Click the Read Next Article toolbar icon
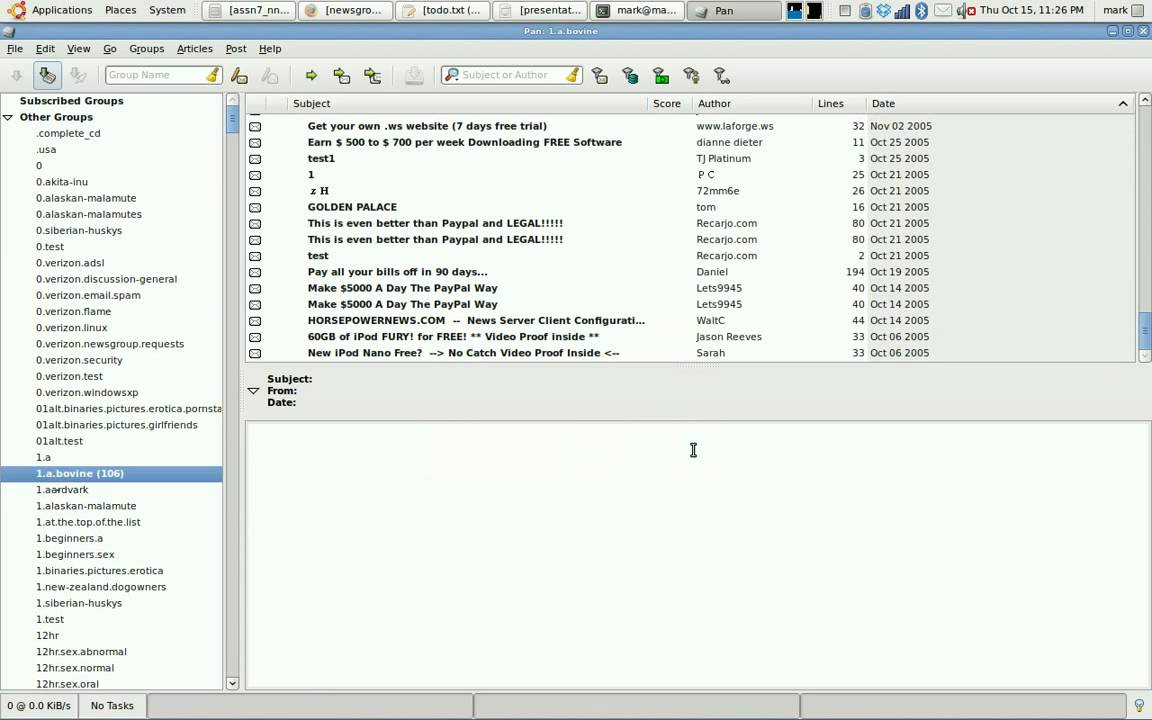Viewport: 1152px width, 720px height. point(342,76)
